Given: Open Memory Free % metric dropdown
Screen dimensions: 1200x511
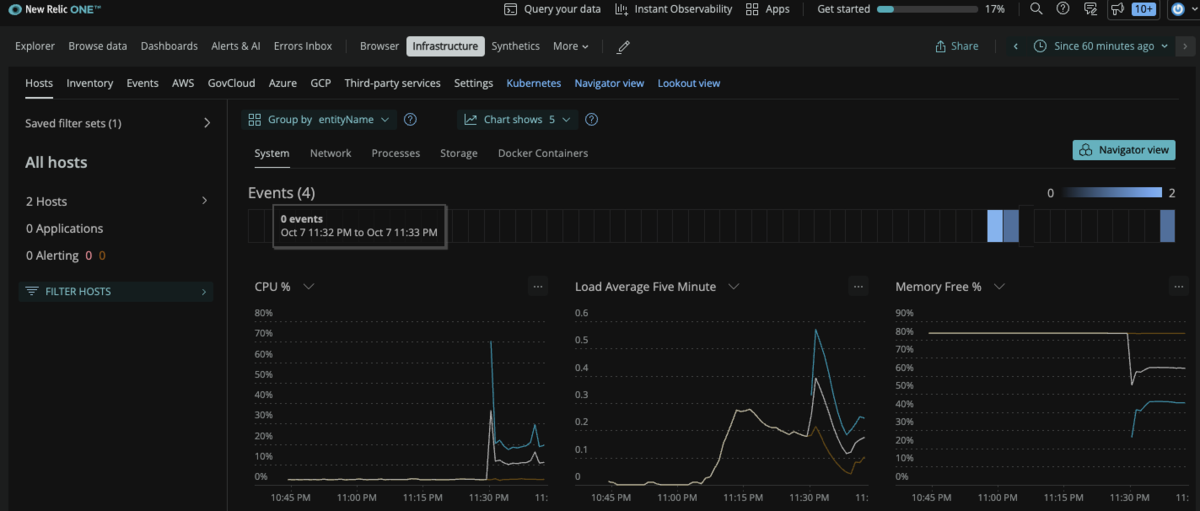Looking at the screenshot, I should tap(999, 286).
